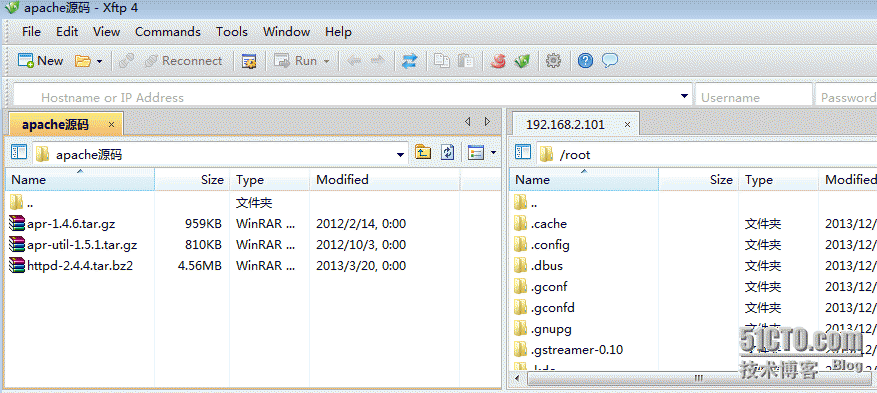Launch Xshell red icon
This screenshot has height=393, width=877.
point(498,61)
